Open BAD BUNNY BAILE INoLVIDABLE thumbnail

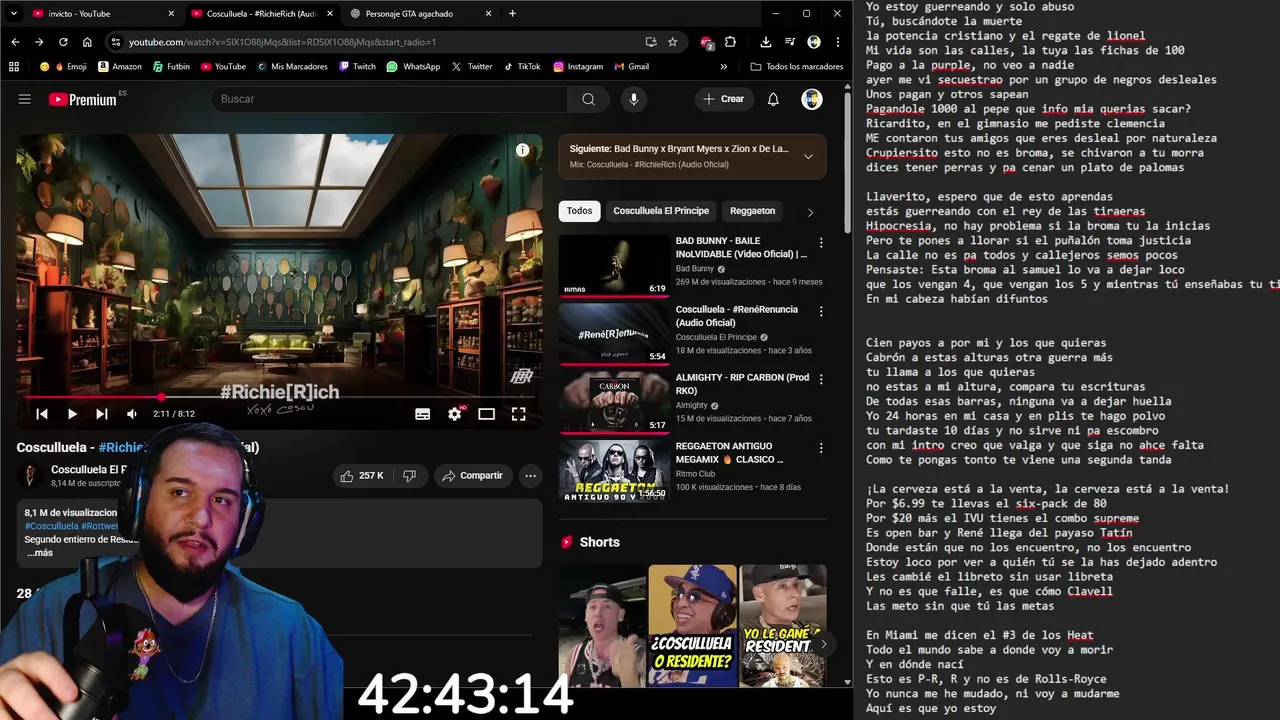coord(614,265)
